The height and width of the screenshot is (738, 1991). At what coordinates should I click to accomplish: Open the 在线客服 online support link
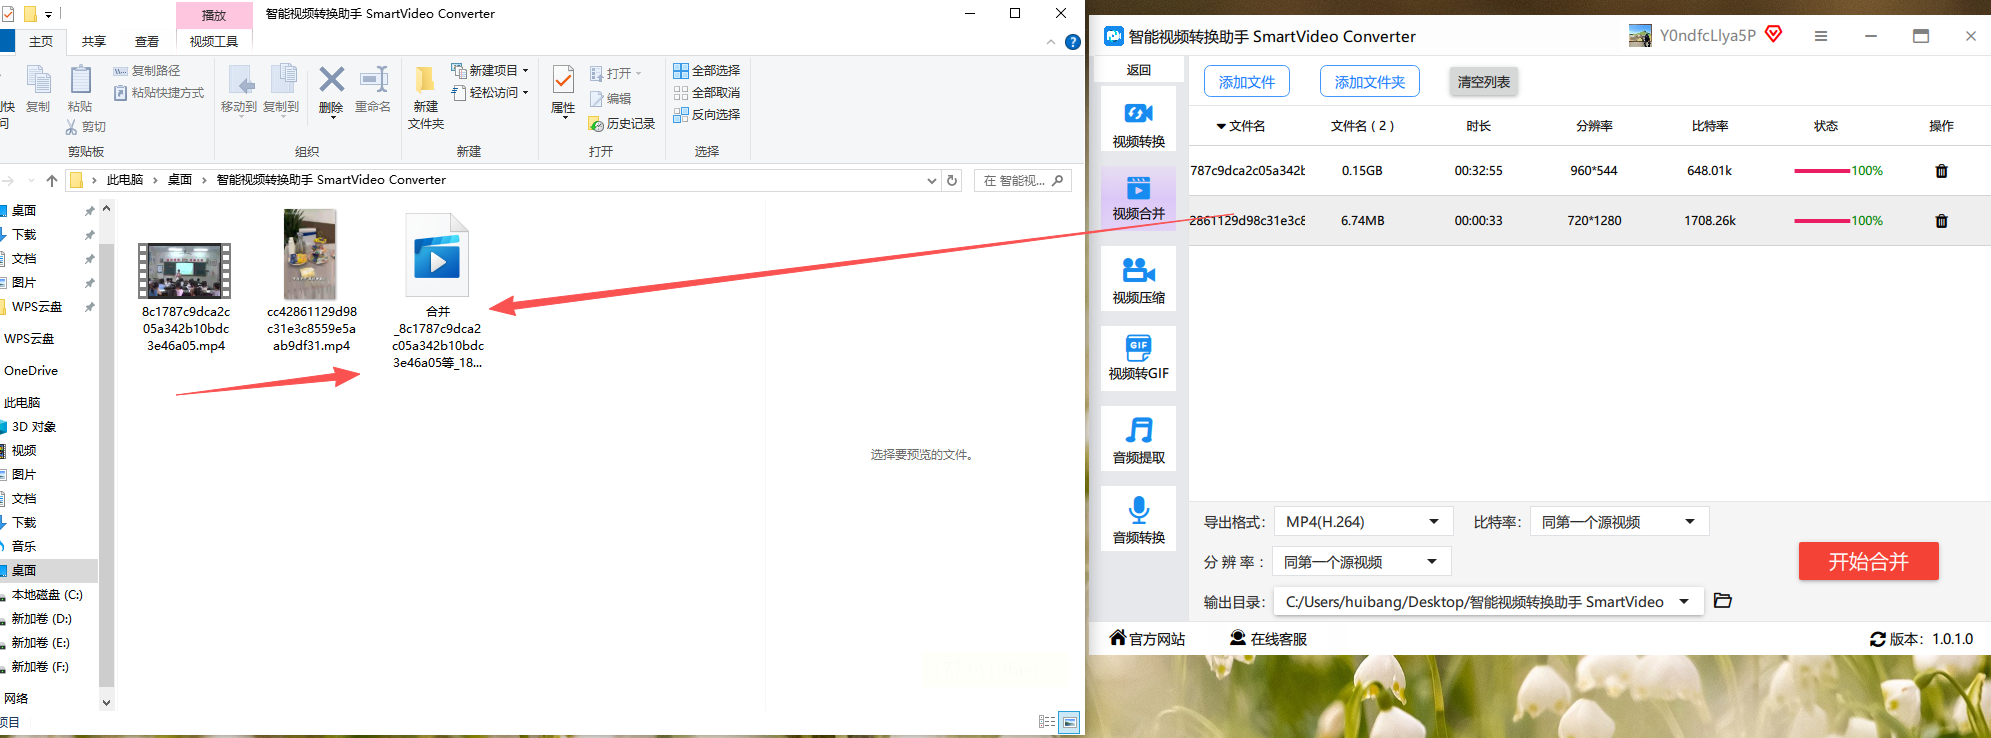[x=1268, y=639]
